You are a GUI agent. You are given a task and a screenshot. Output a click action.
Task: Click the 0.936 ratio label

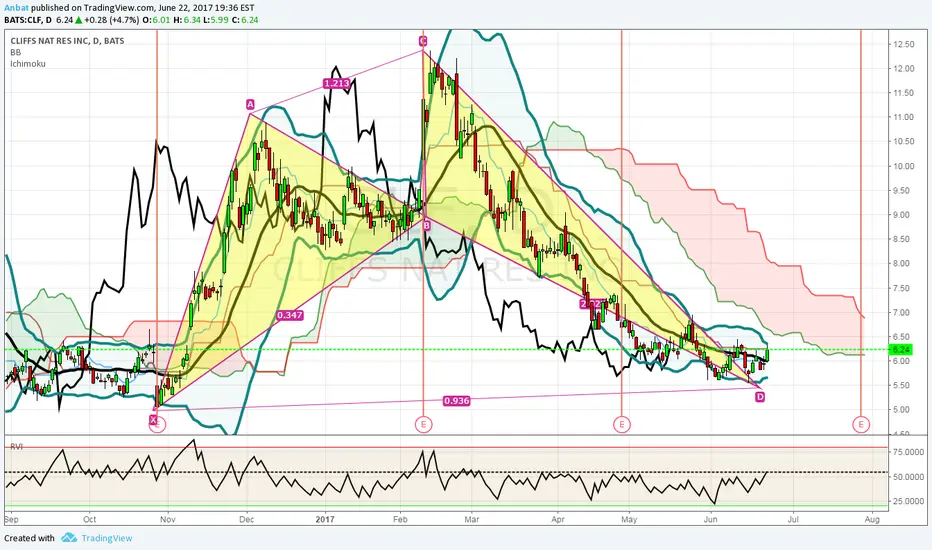[456, 401]
